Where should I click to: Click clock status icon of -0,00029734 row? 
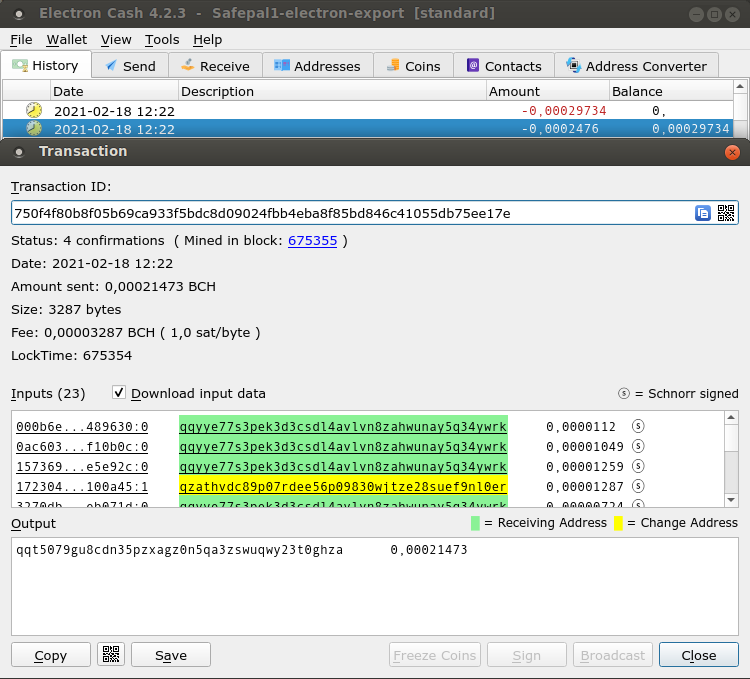coord(34,110)
